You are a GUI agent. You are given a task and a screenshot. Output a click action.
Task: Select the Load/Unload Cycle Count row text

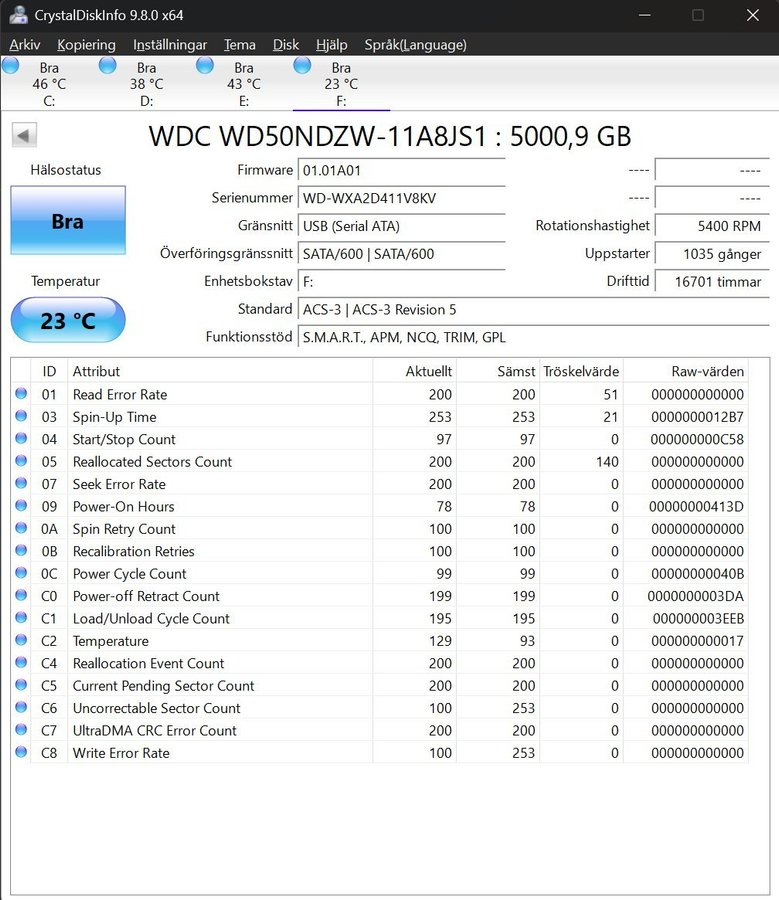[x=151, y=618]
